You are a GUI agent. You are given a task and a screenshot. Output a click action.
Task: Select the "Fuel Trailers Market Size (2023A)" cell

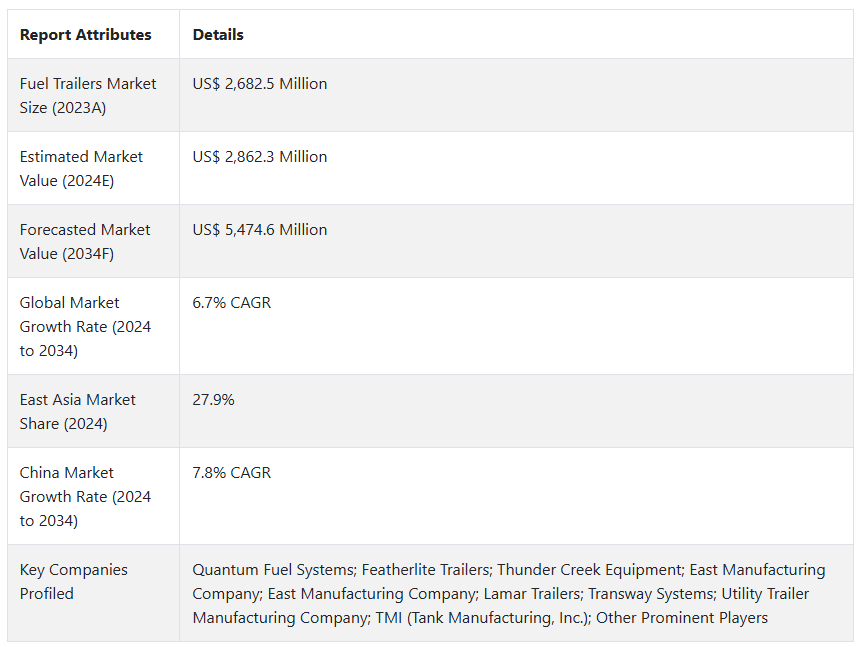[88, 96]
